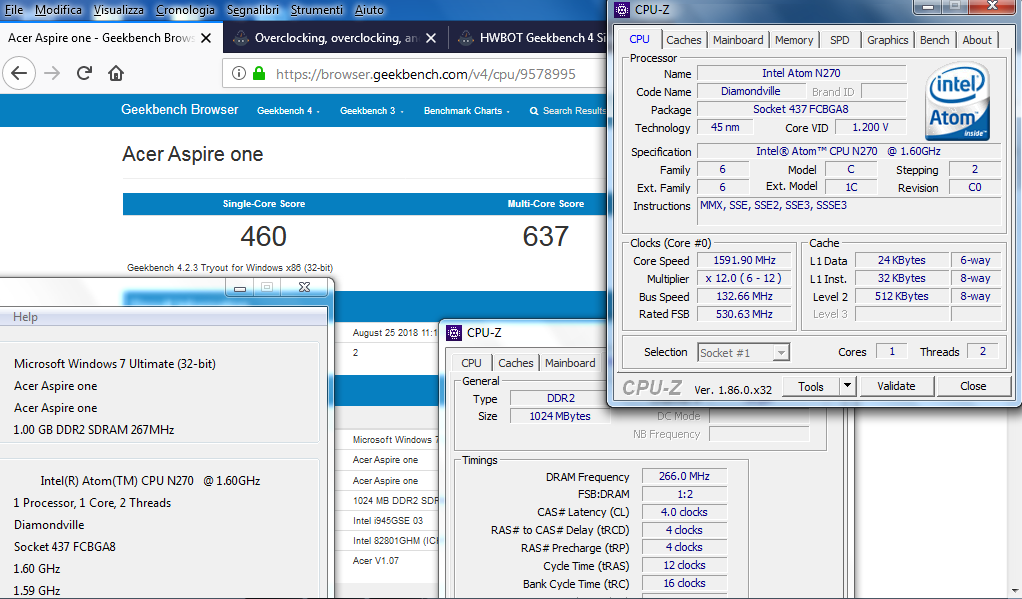1022x599 pixels.
Task: Click the Multi-Core Score 637
Action: (x=546, y=236)
